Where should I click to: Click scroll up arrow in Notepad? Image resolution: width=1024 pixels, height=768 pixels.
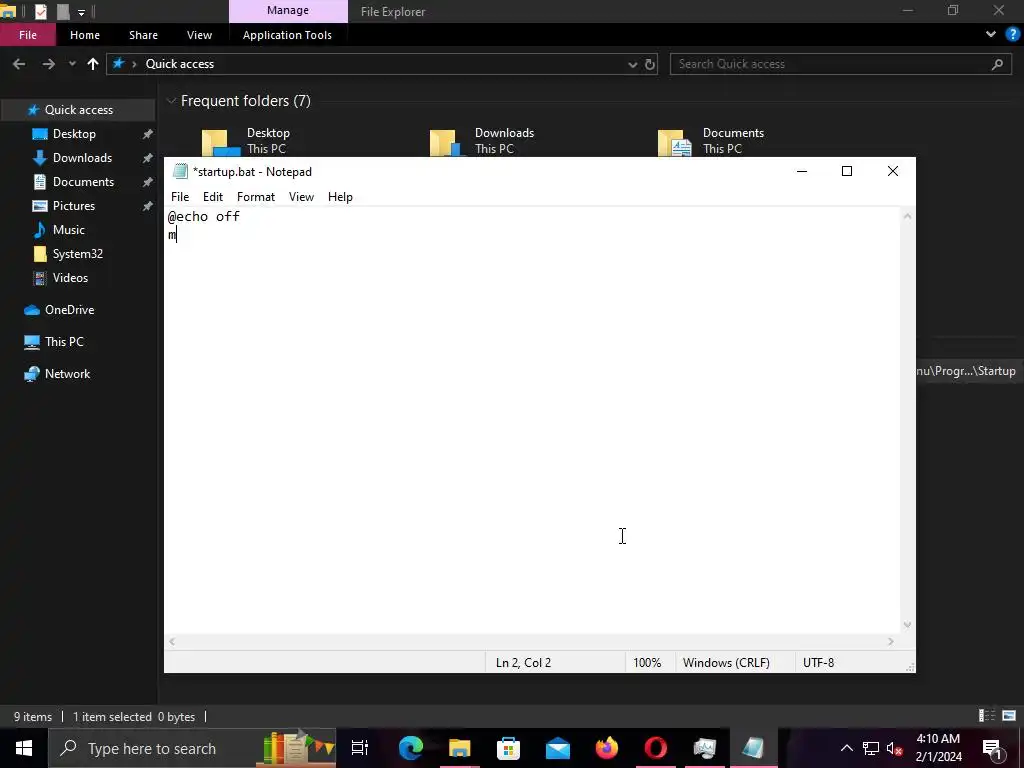click(x=907, y=216)
